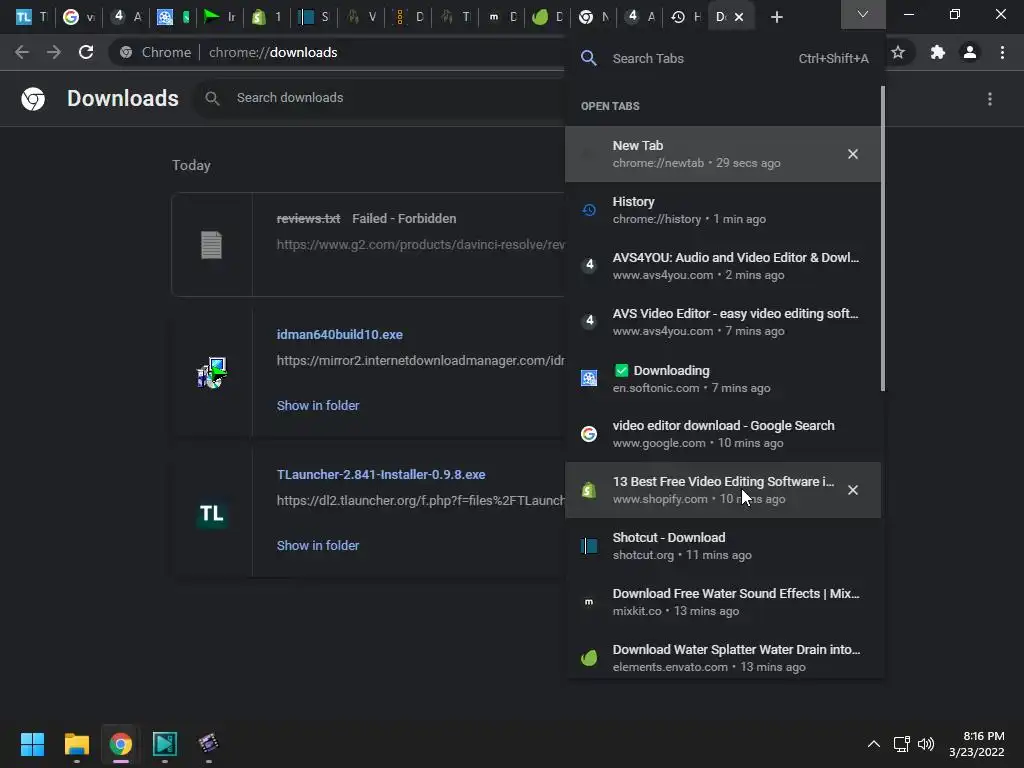1024x768 pixels.
Task: Go back with the back arrow
Action: (22, 52)
